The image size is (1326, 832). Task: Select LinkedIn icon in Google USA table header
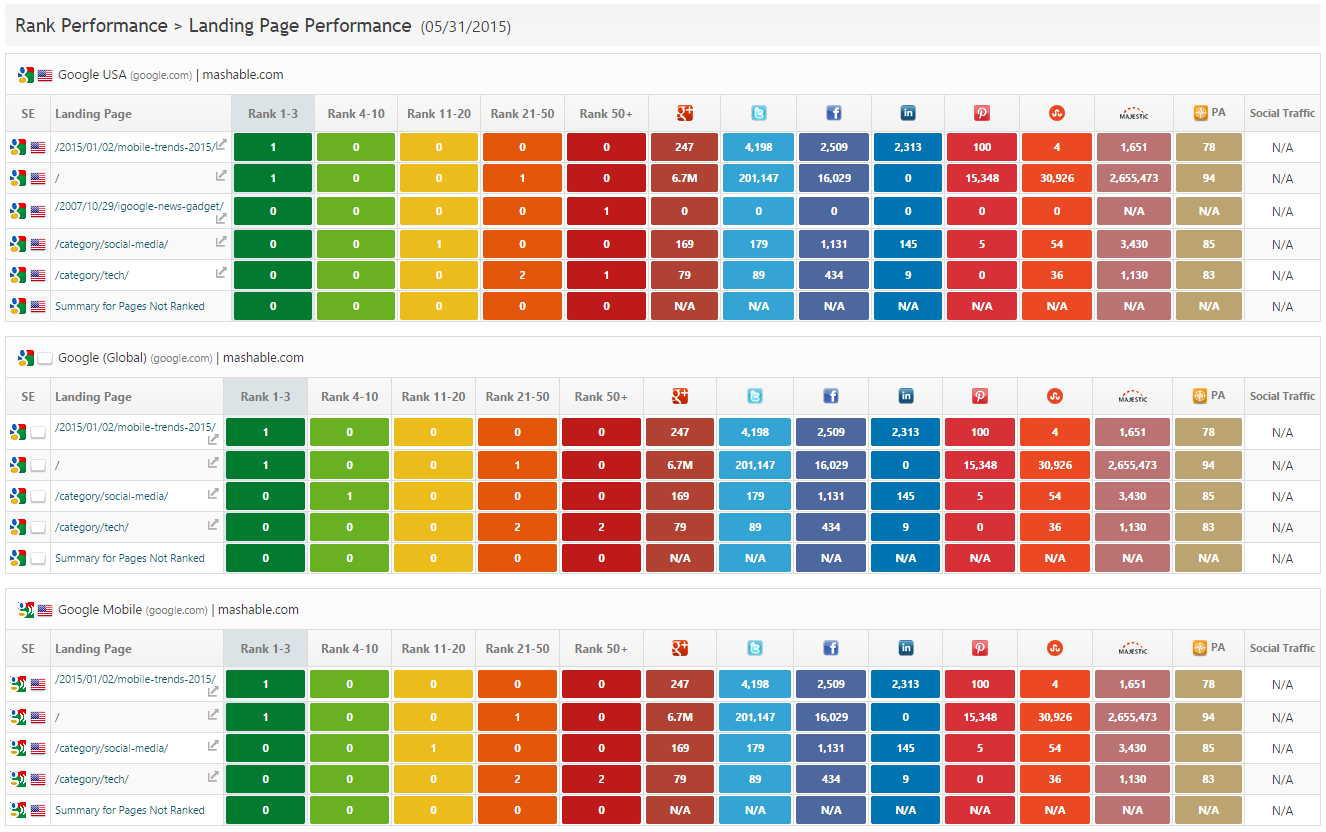click(x=908, y=113)
